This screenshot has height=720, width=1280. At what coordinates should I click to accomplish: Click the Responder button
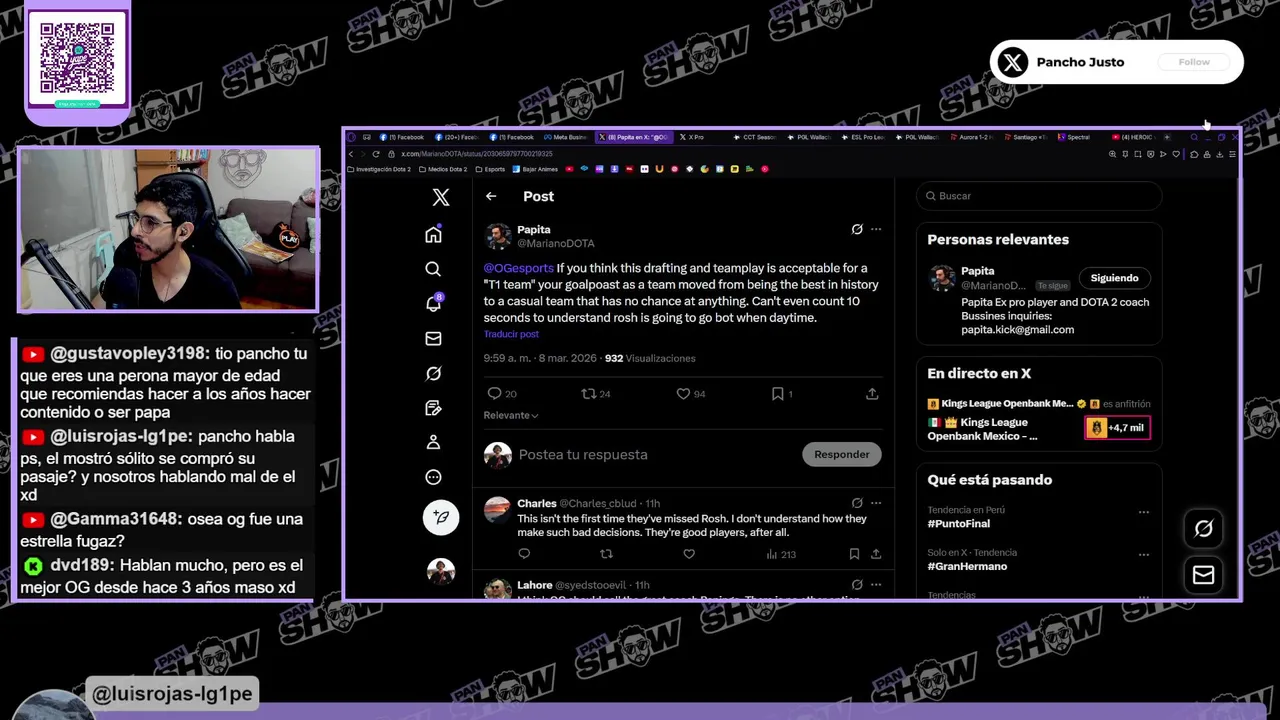click(x=841, y=454)
